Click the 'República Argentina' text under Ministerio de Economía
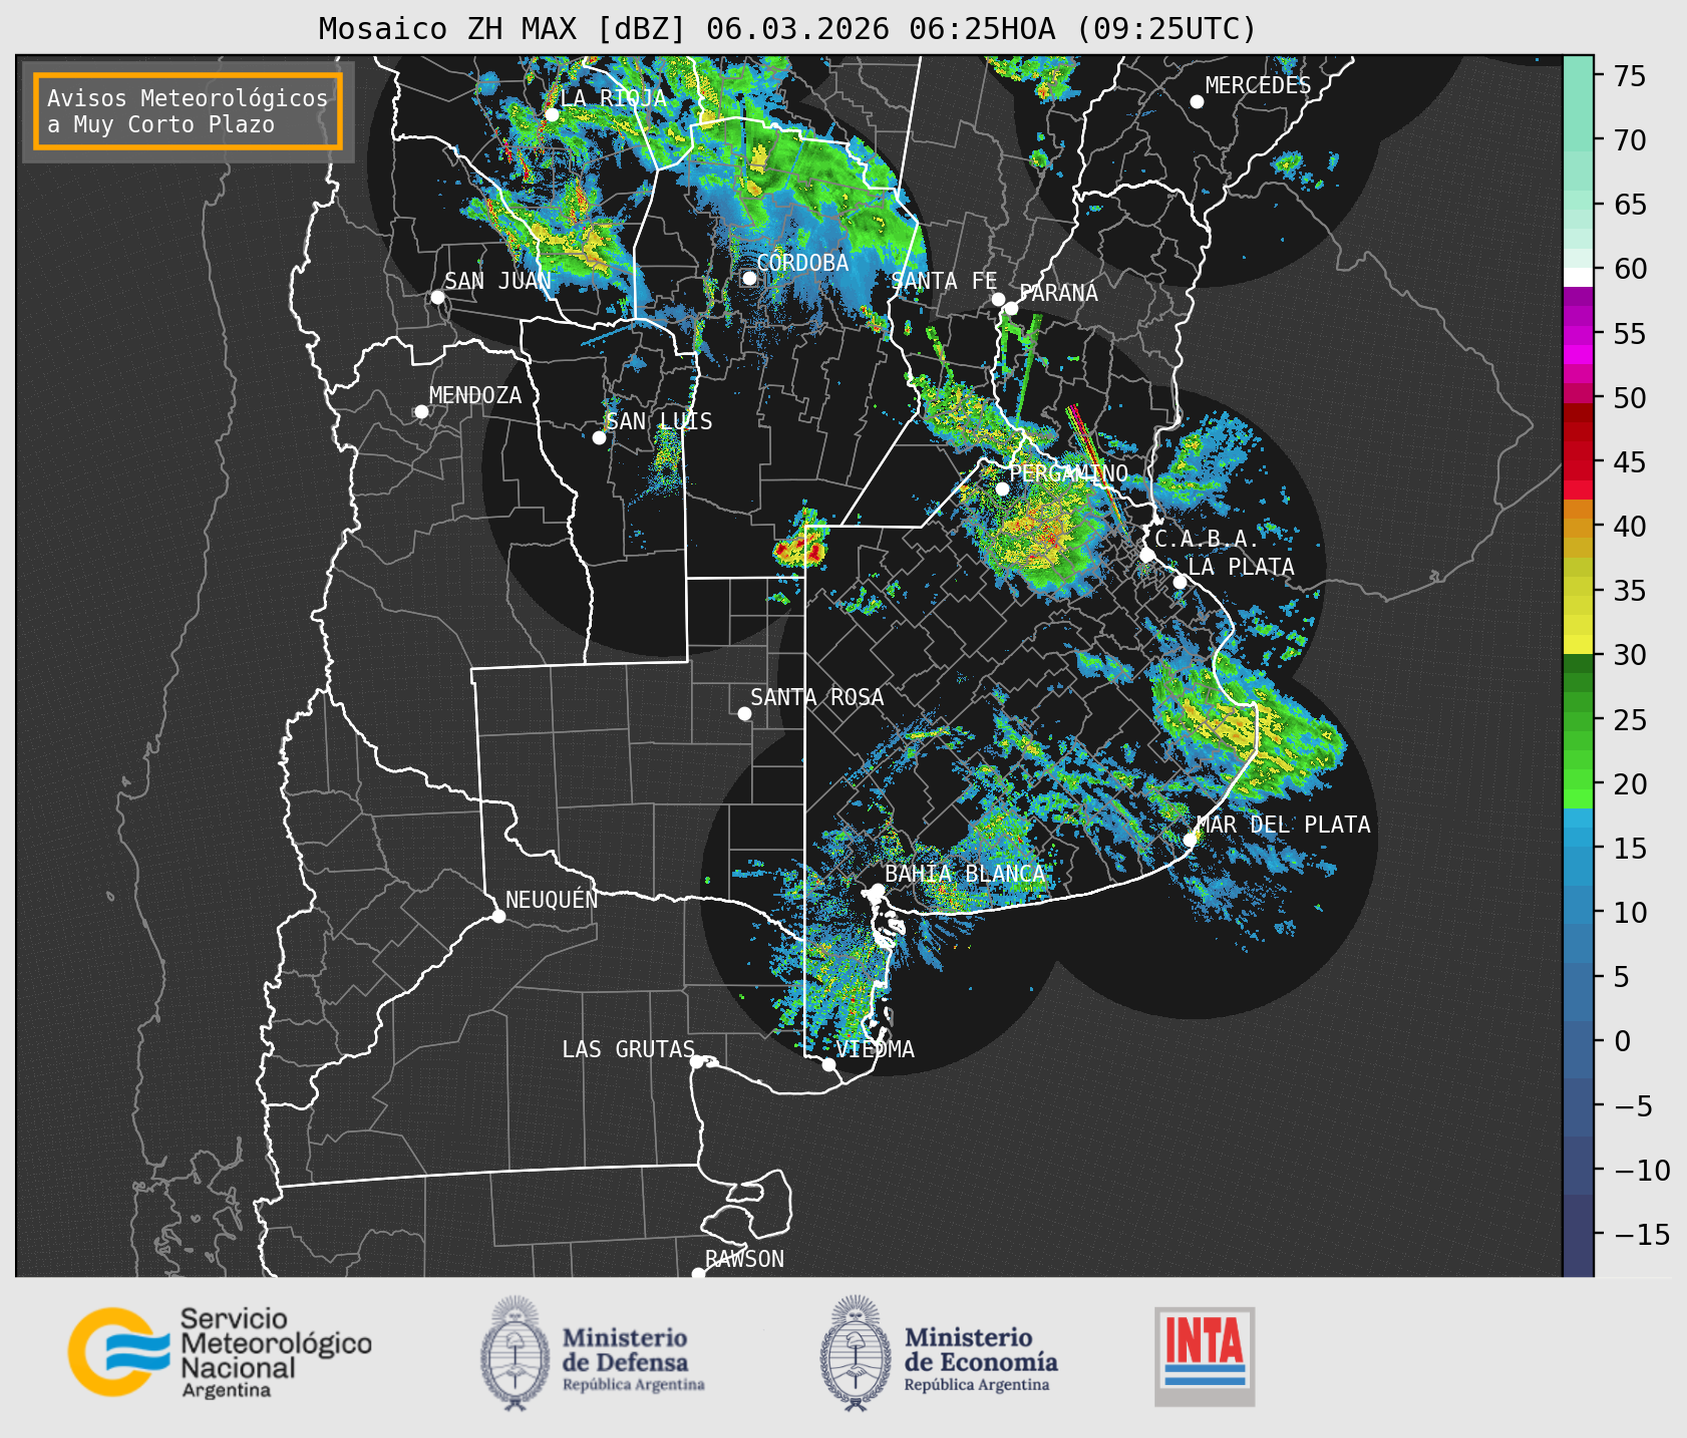This screenshot has width=1687, height=1438. click(x=977, y=1385)
